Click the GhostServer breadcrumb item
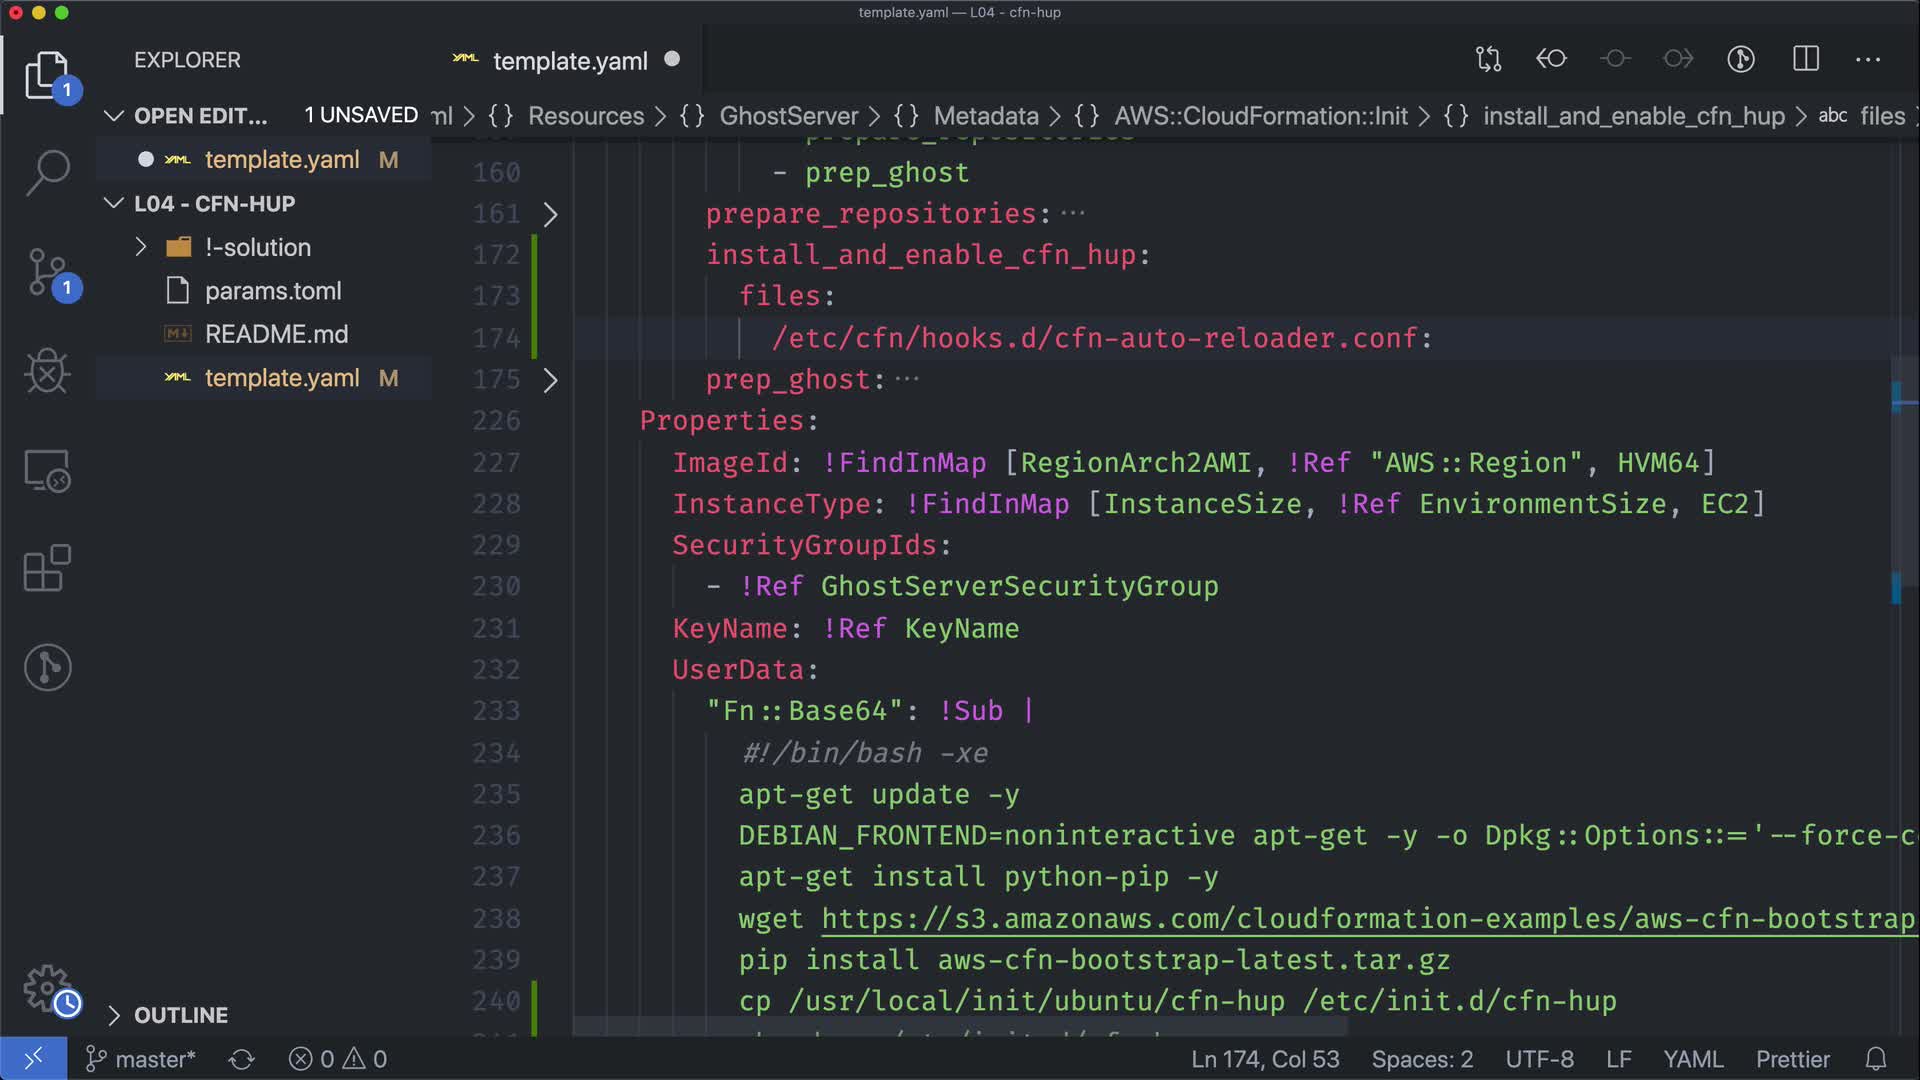The image size is (1920, 1080). (788, 116)
